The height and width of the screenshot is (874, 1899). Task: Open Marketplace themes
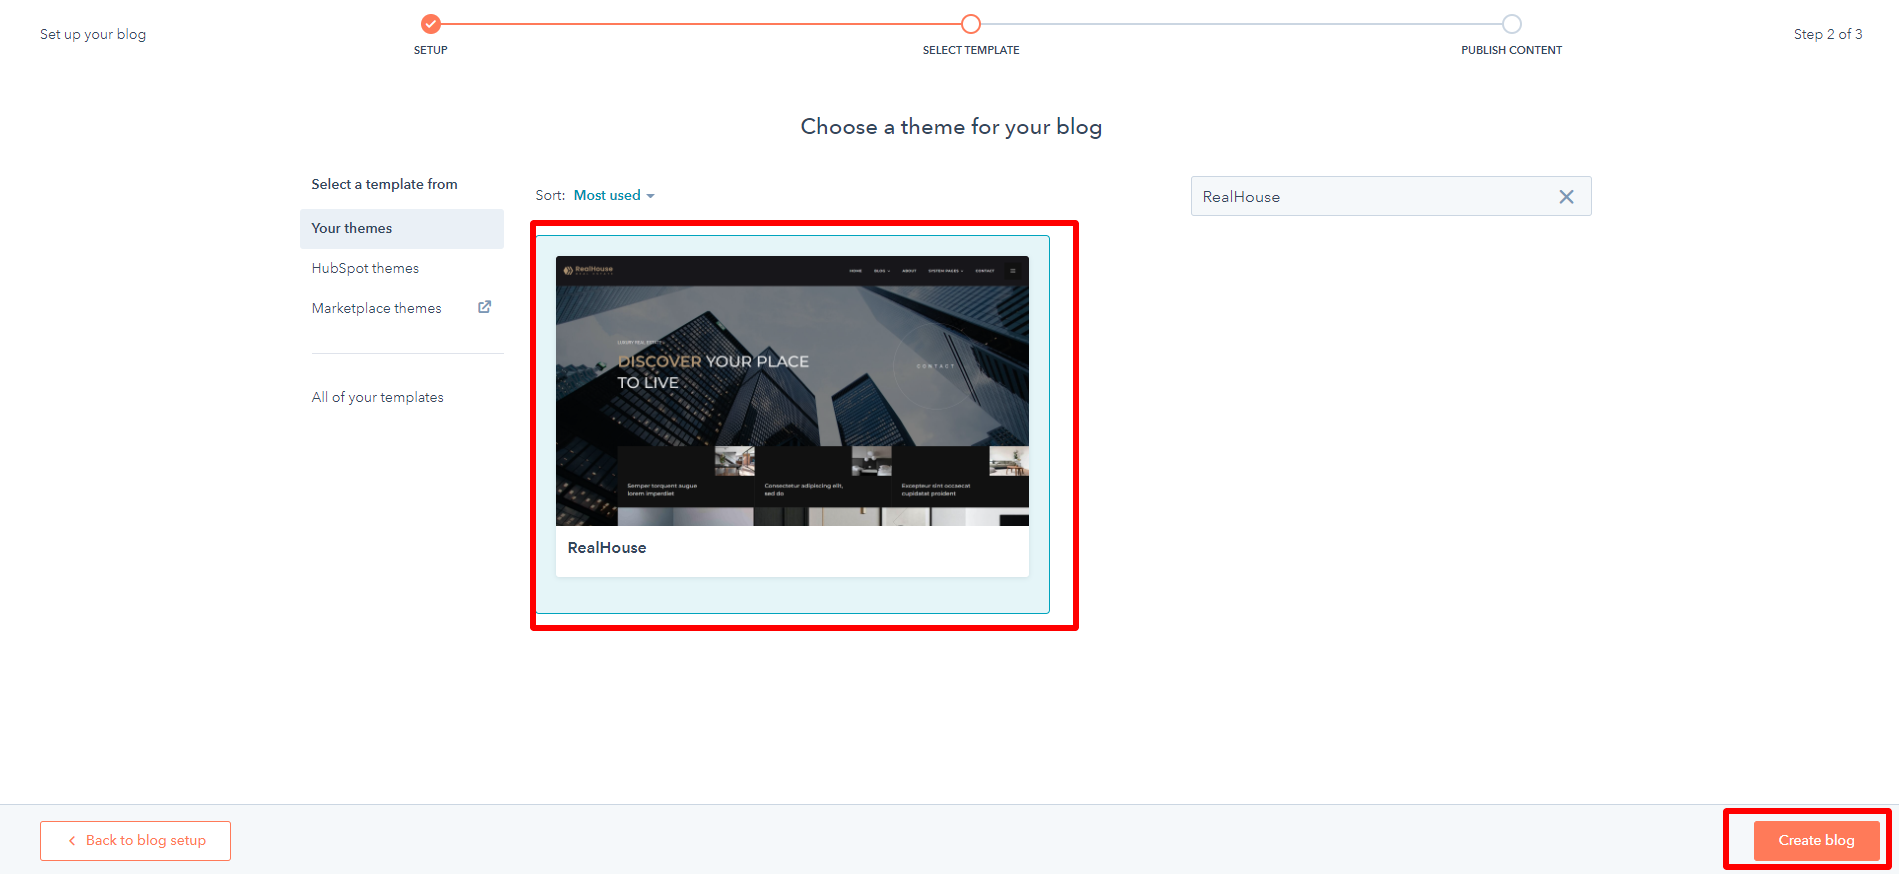click(376, 308)
